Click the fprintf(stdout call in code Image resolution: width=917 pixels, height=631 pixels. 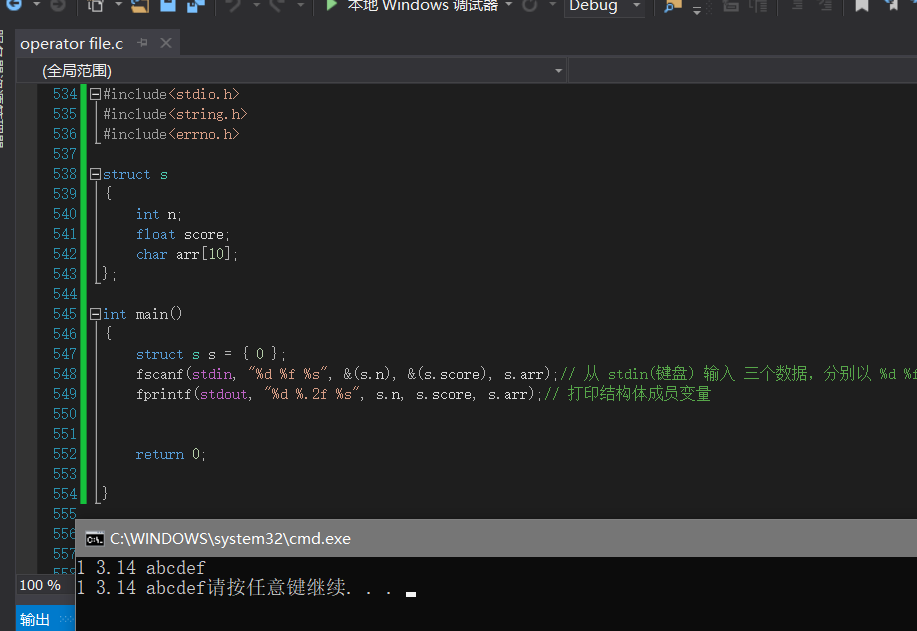(339, 394)
